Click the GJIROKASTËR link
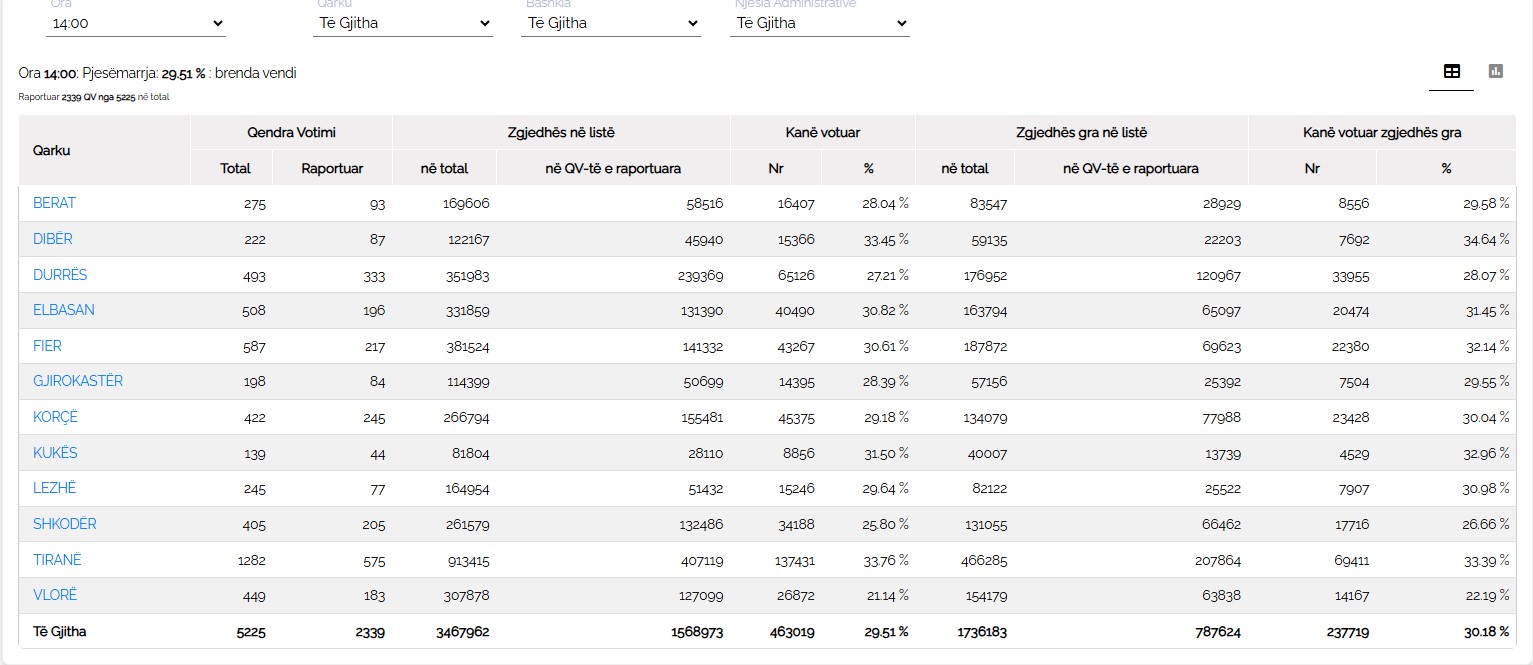 tap(78, 381)
